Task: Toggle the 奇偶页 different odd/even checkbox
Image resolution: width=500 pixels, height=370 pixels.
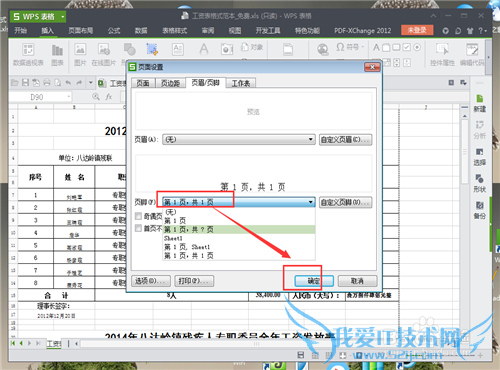Action: (138, 216)
